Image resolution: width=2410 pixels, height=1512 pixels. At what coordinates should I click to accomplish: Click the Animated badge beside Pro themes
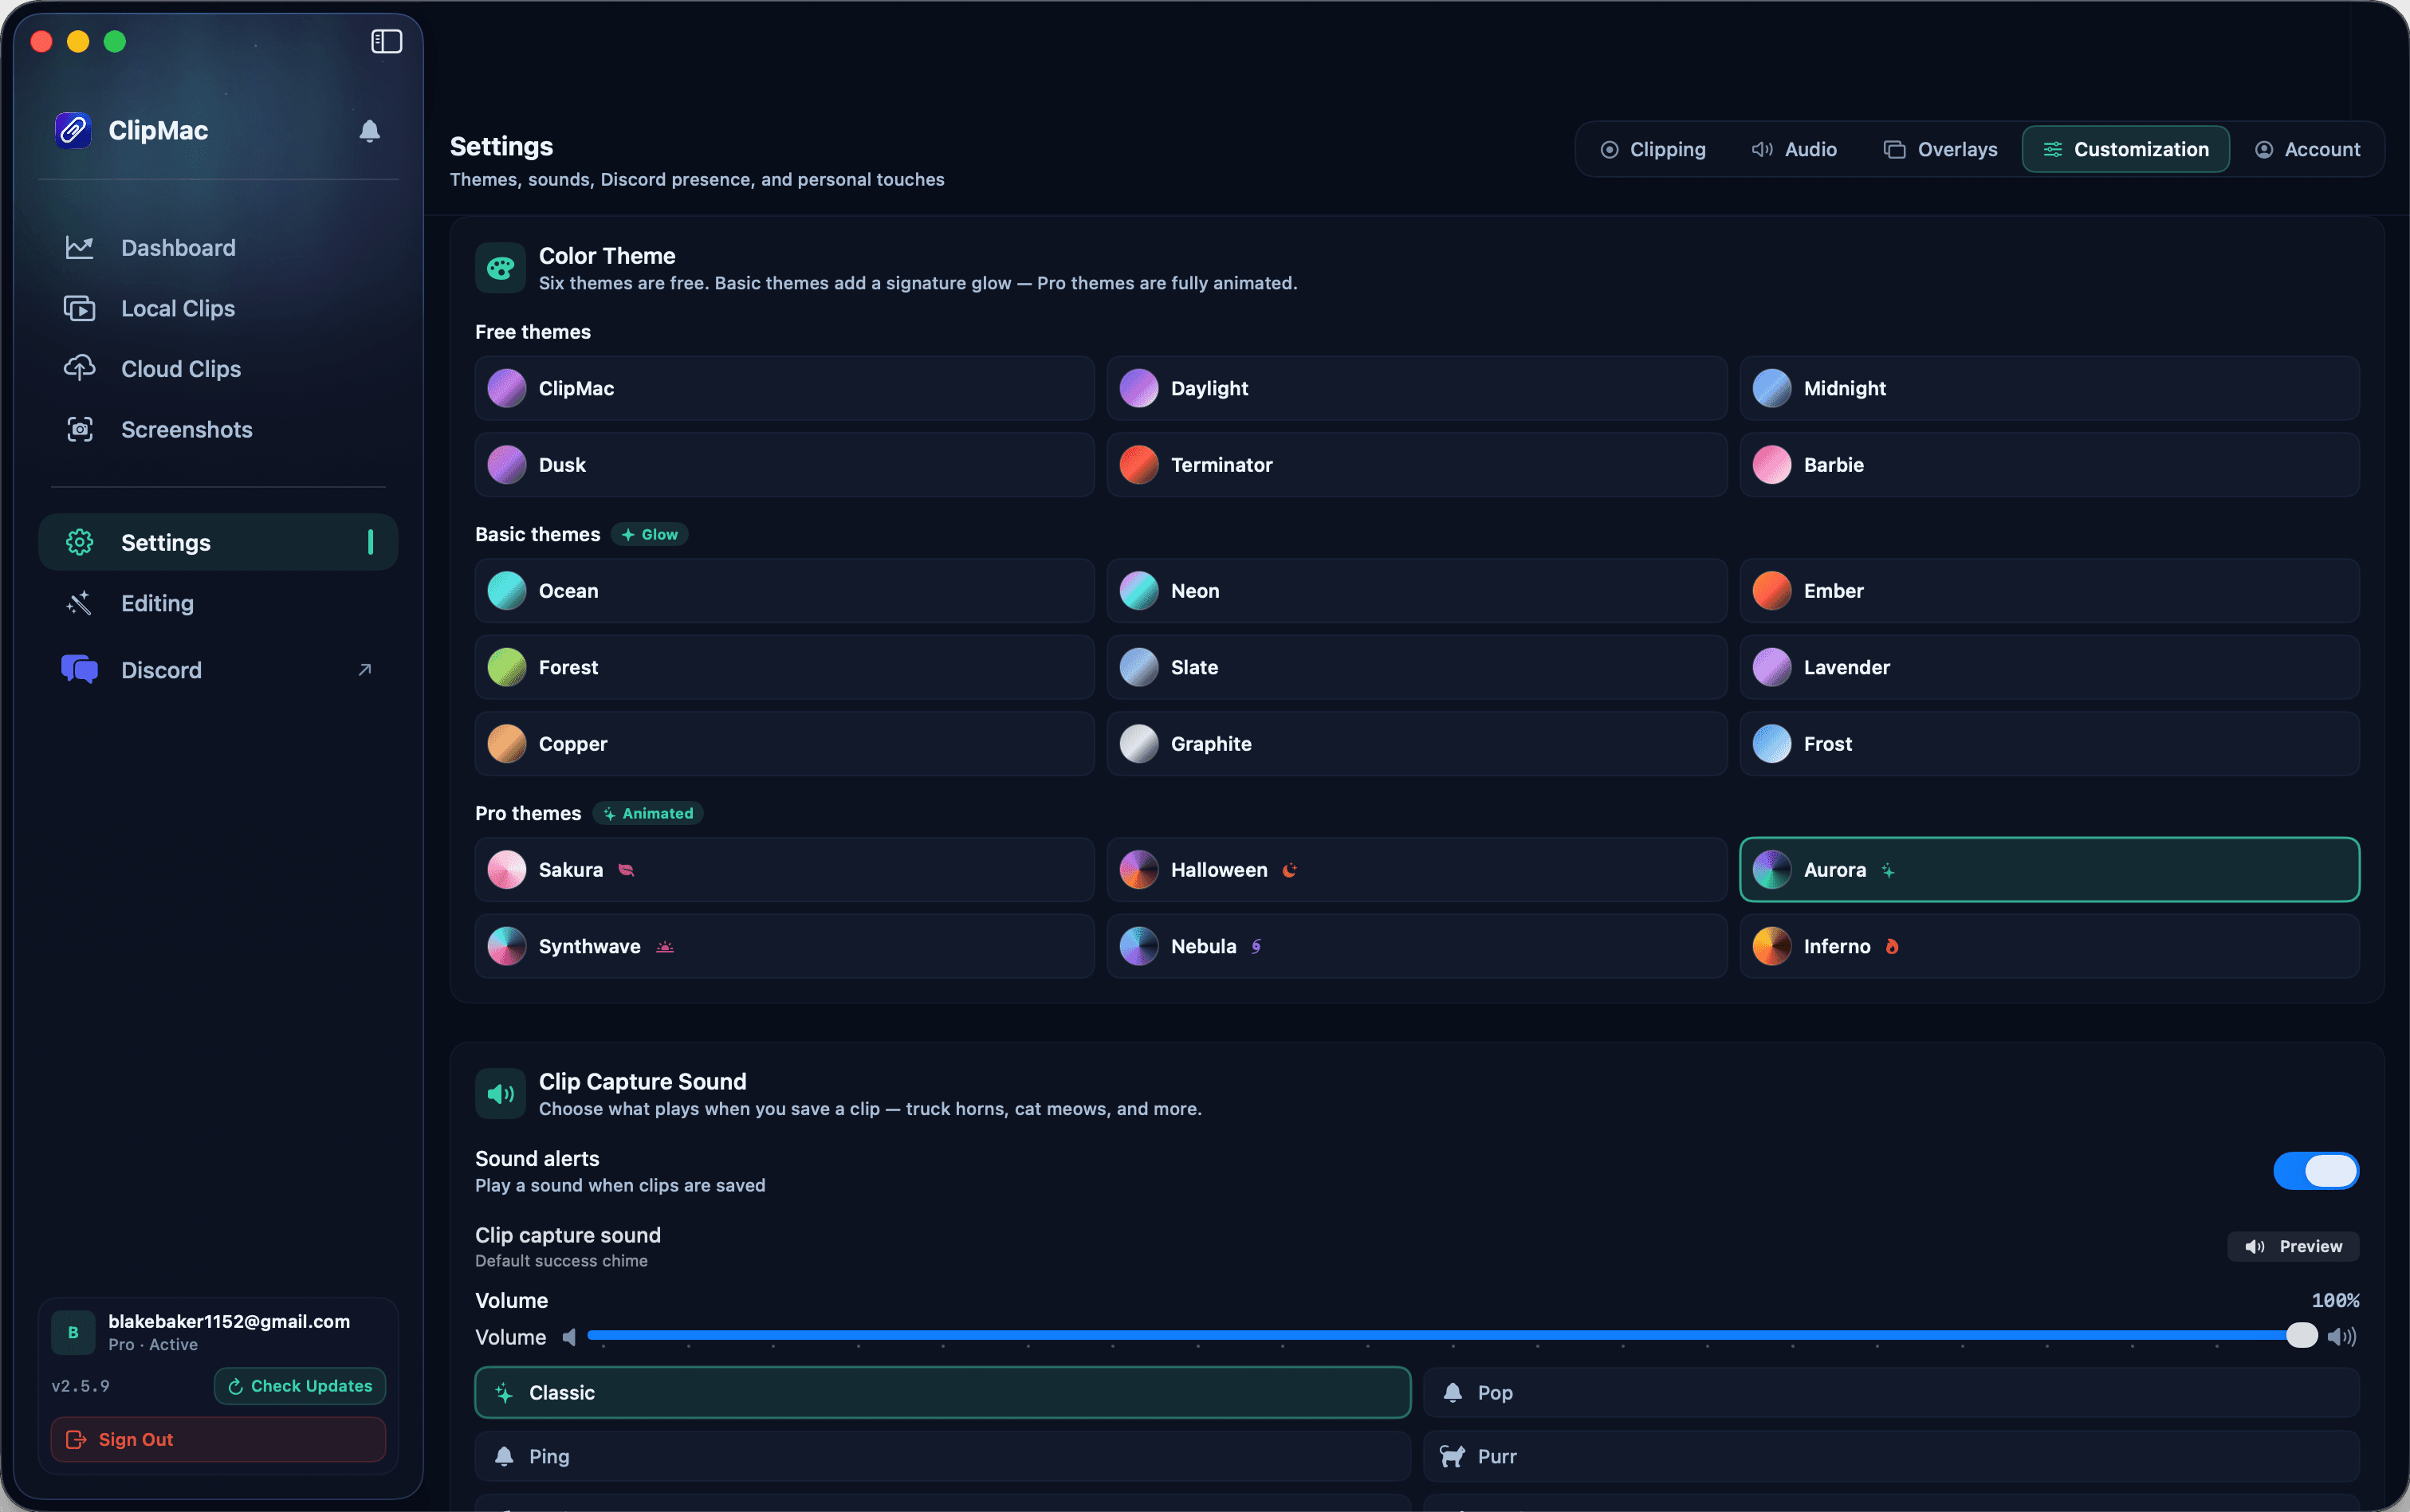pos(648,814)
